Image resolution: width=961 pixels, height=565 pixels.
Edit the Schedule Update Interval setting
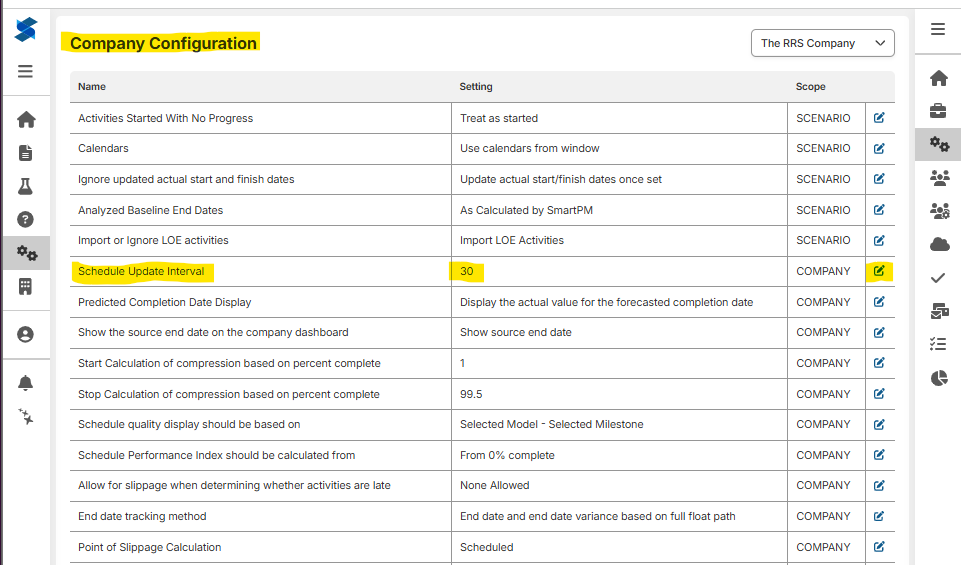pos(879,271)
